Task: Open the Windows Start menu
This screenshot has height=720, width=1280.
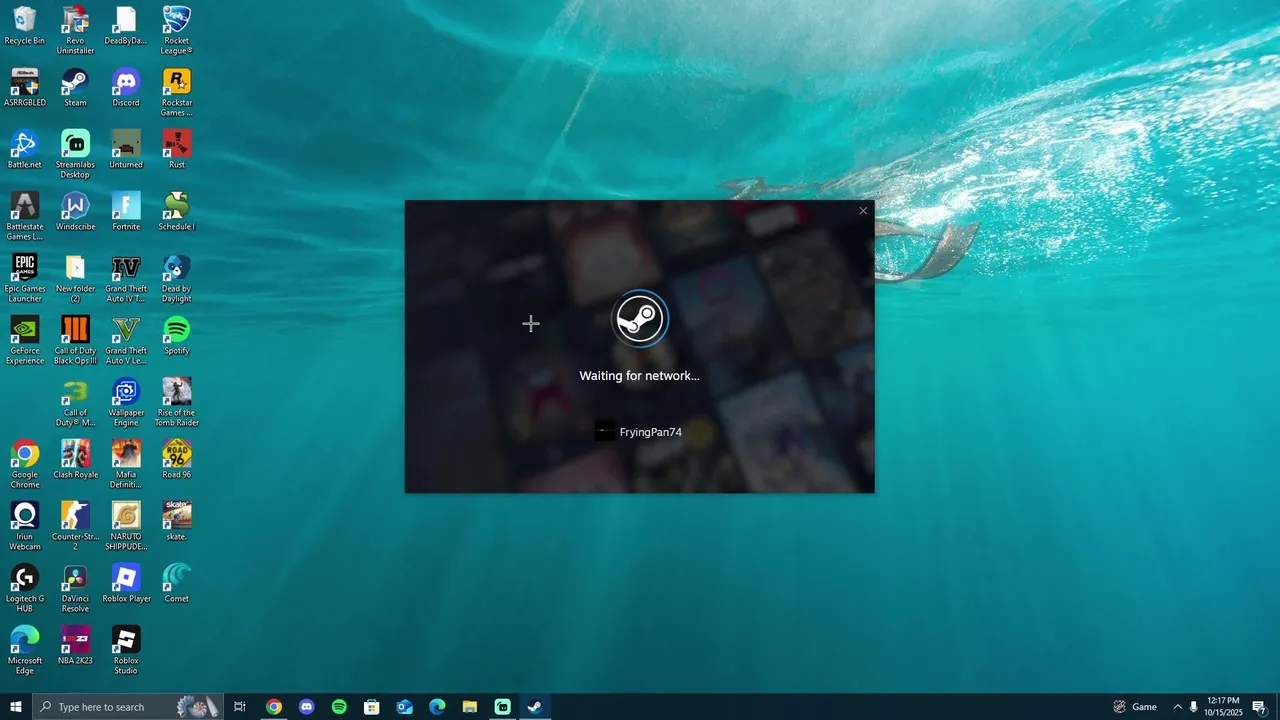Action: point(16,707)
